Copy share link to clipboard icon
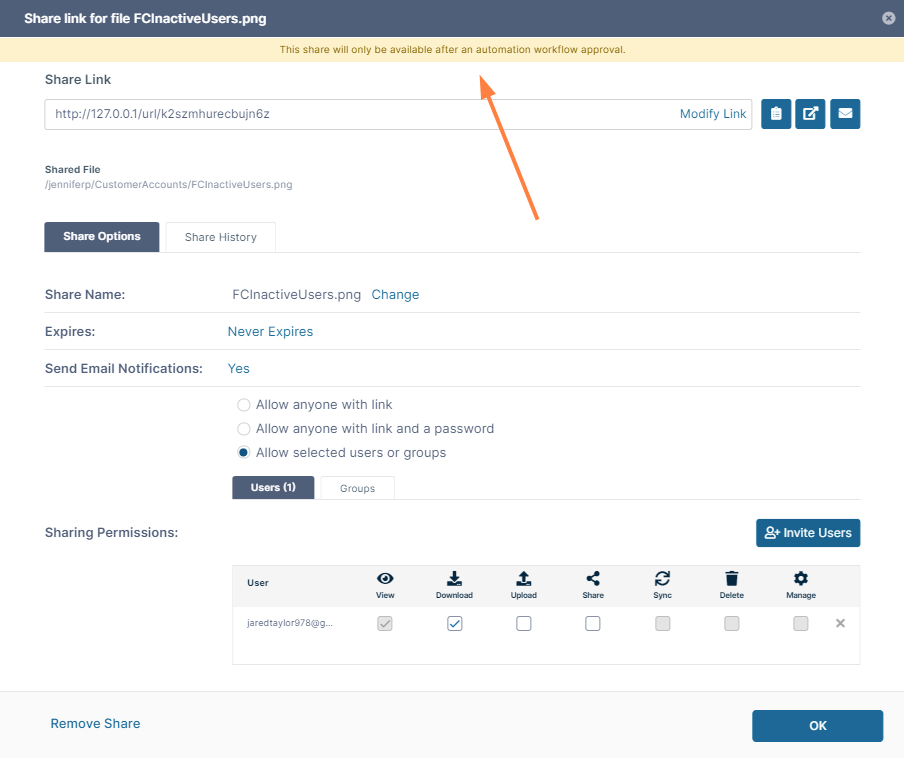The width and height of the screenshot is (904, 758). tap(776, 114)
